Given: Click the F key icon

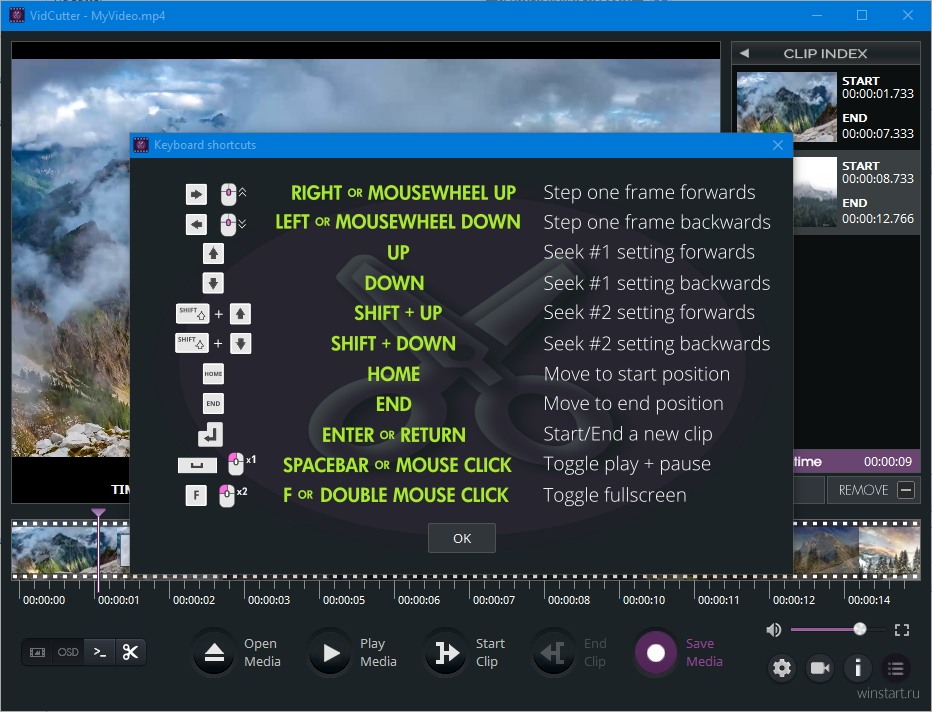Looking at the screenshot, I should tap(196, 495).
